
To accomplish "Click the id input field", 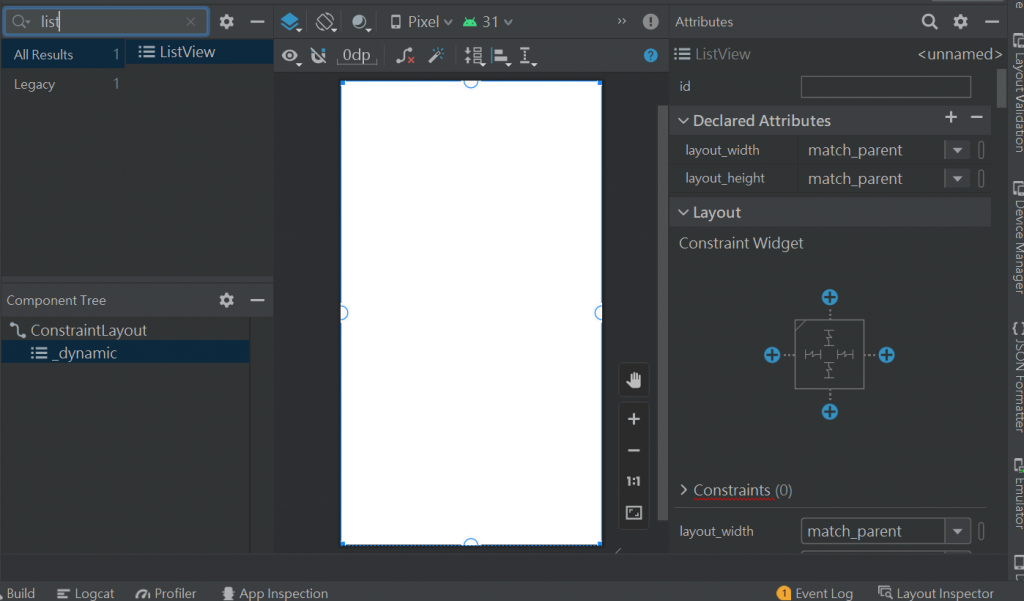I will pos(886,87).
